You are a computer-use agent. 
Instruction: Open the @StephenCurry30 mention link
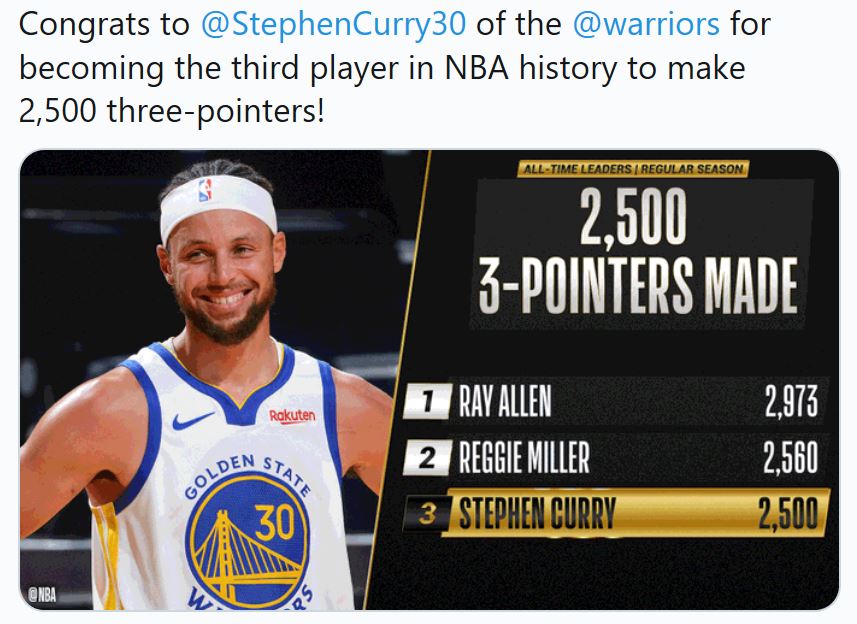pos(333,25)
